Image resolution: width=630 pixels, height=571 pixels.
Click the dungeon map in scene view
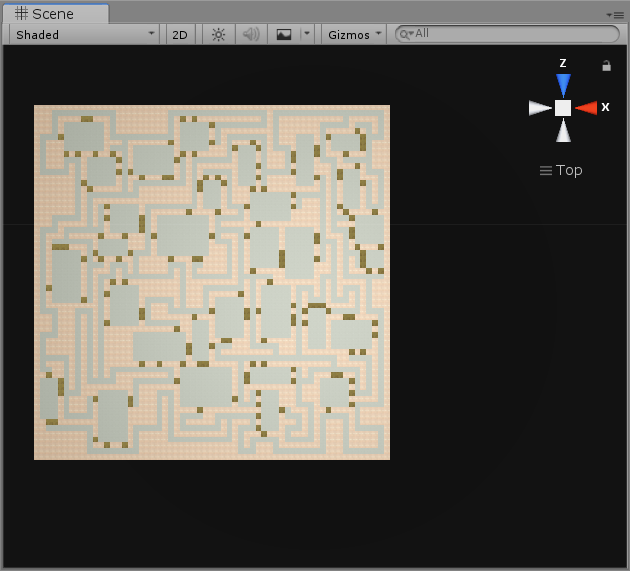point(212,282)
